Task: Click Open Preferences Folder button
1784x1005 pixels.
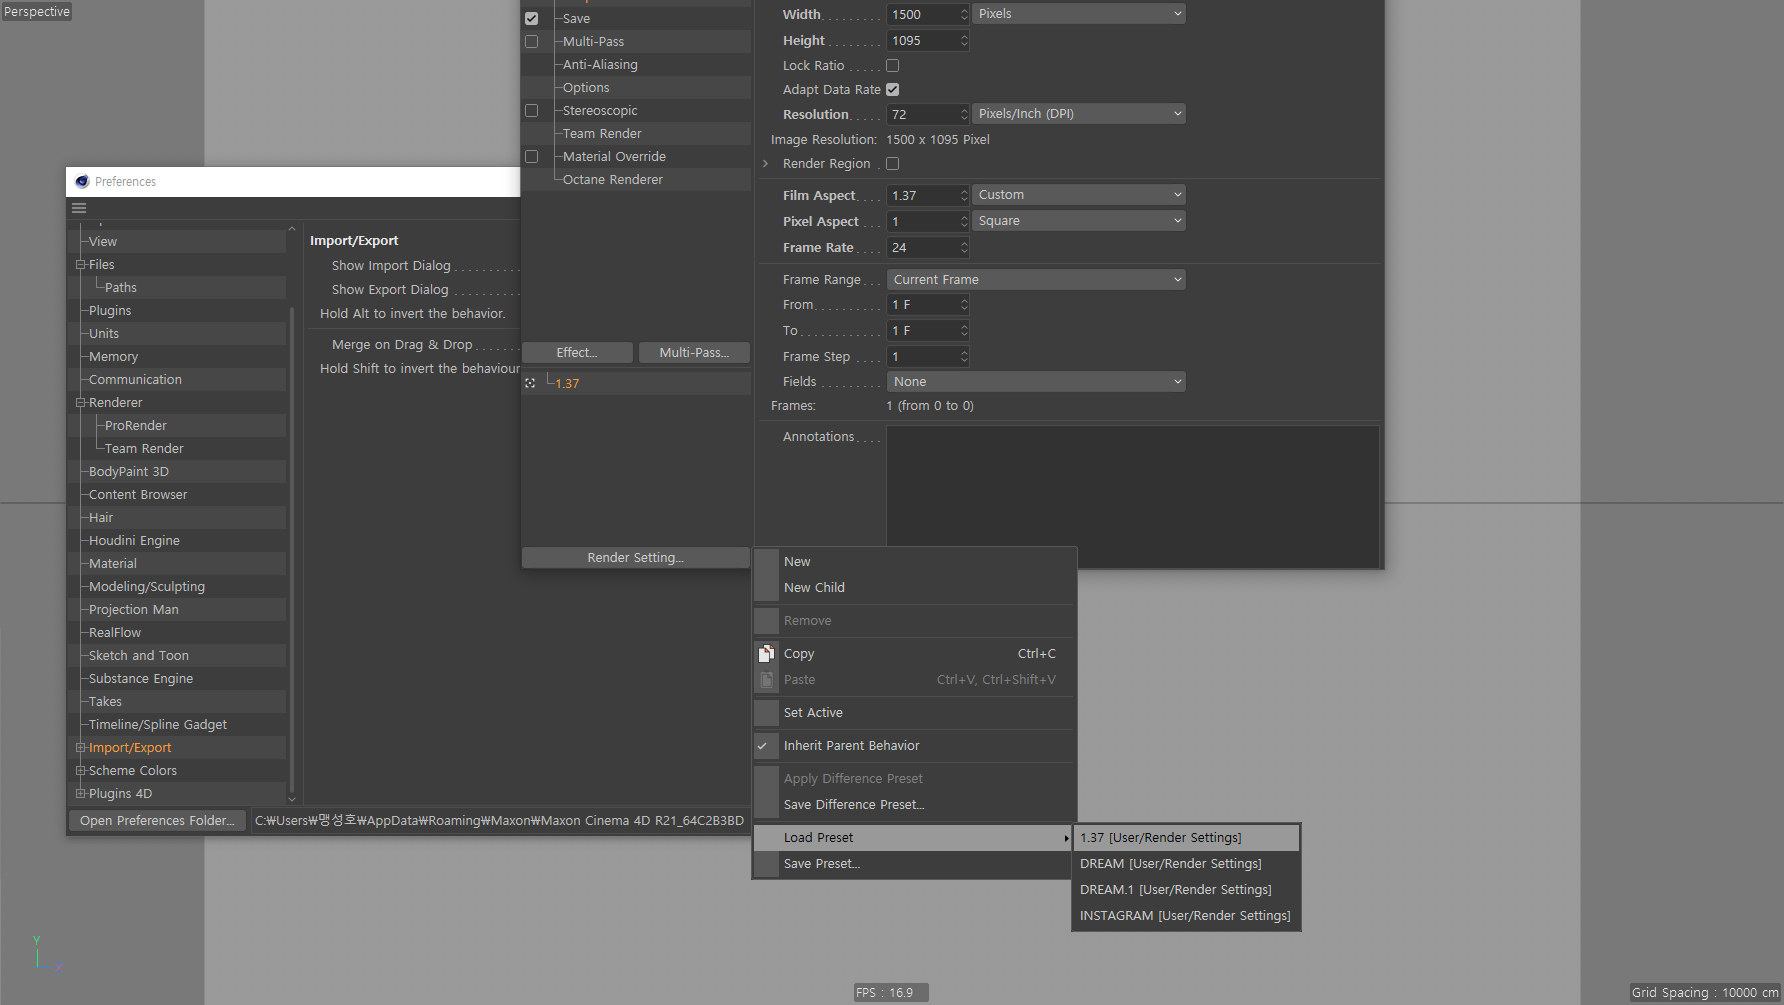Action: (x=157, y=820)
